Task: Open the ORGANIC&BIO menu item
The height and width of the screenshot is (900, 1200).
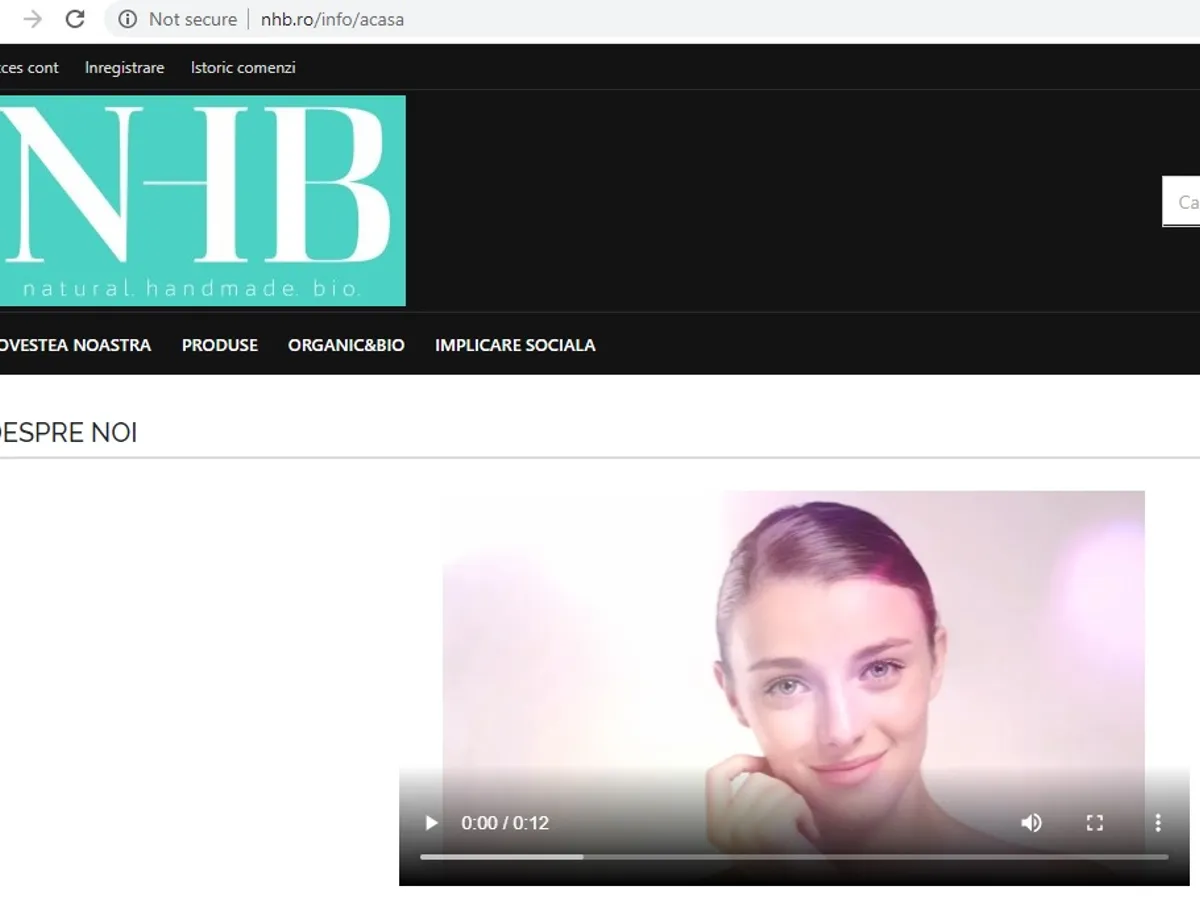Action: point(346,345)
